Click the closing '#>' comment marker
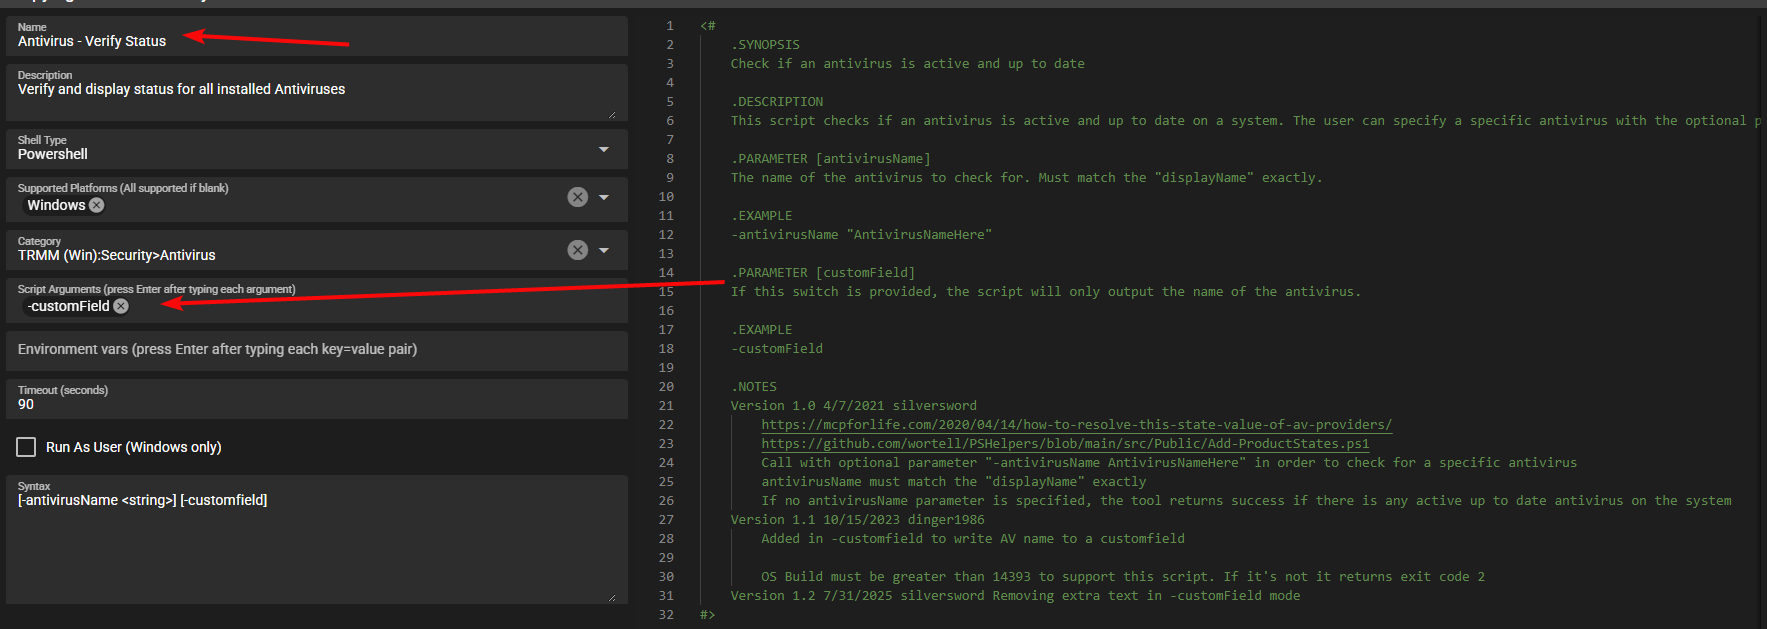 (707, 614)
